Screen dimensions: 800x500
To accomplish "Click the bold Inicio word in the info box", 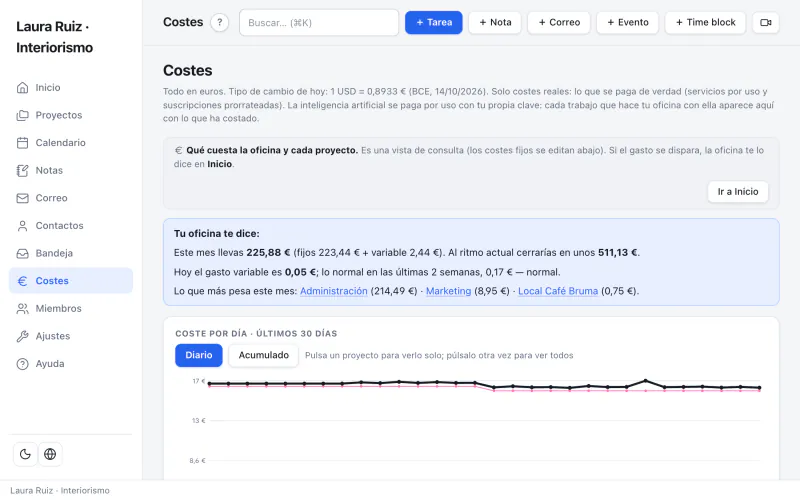I will pyautogui.click(x=219, y=164).
